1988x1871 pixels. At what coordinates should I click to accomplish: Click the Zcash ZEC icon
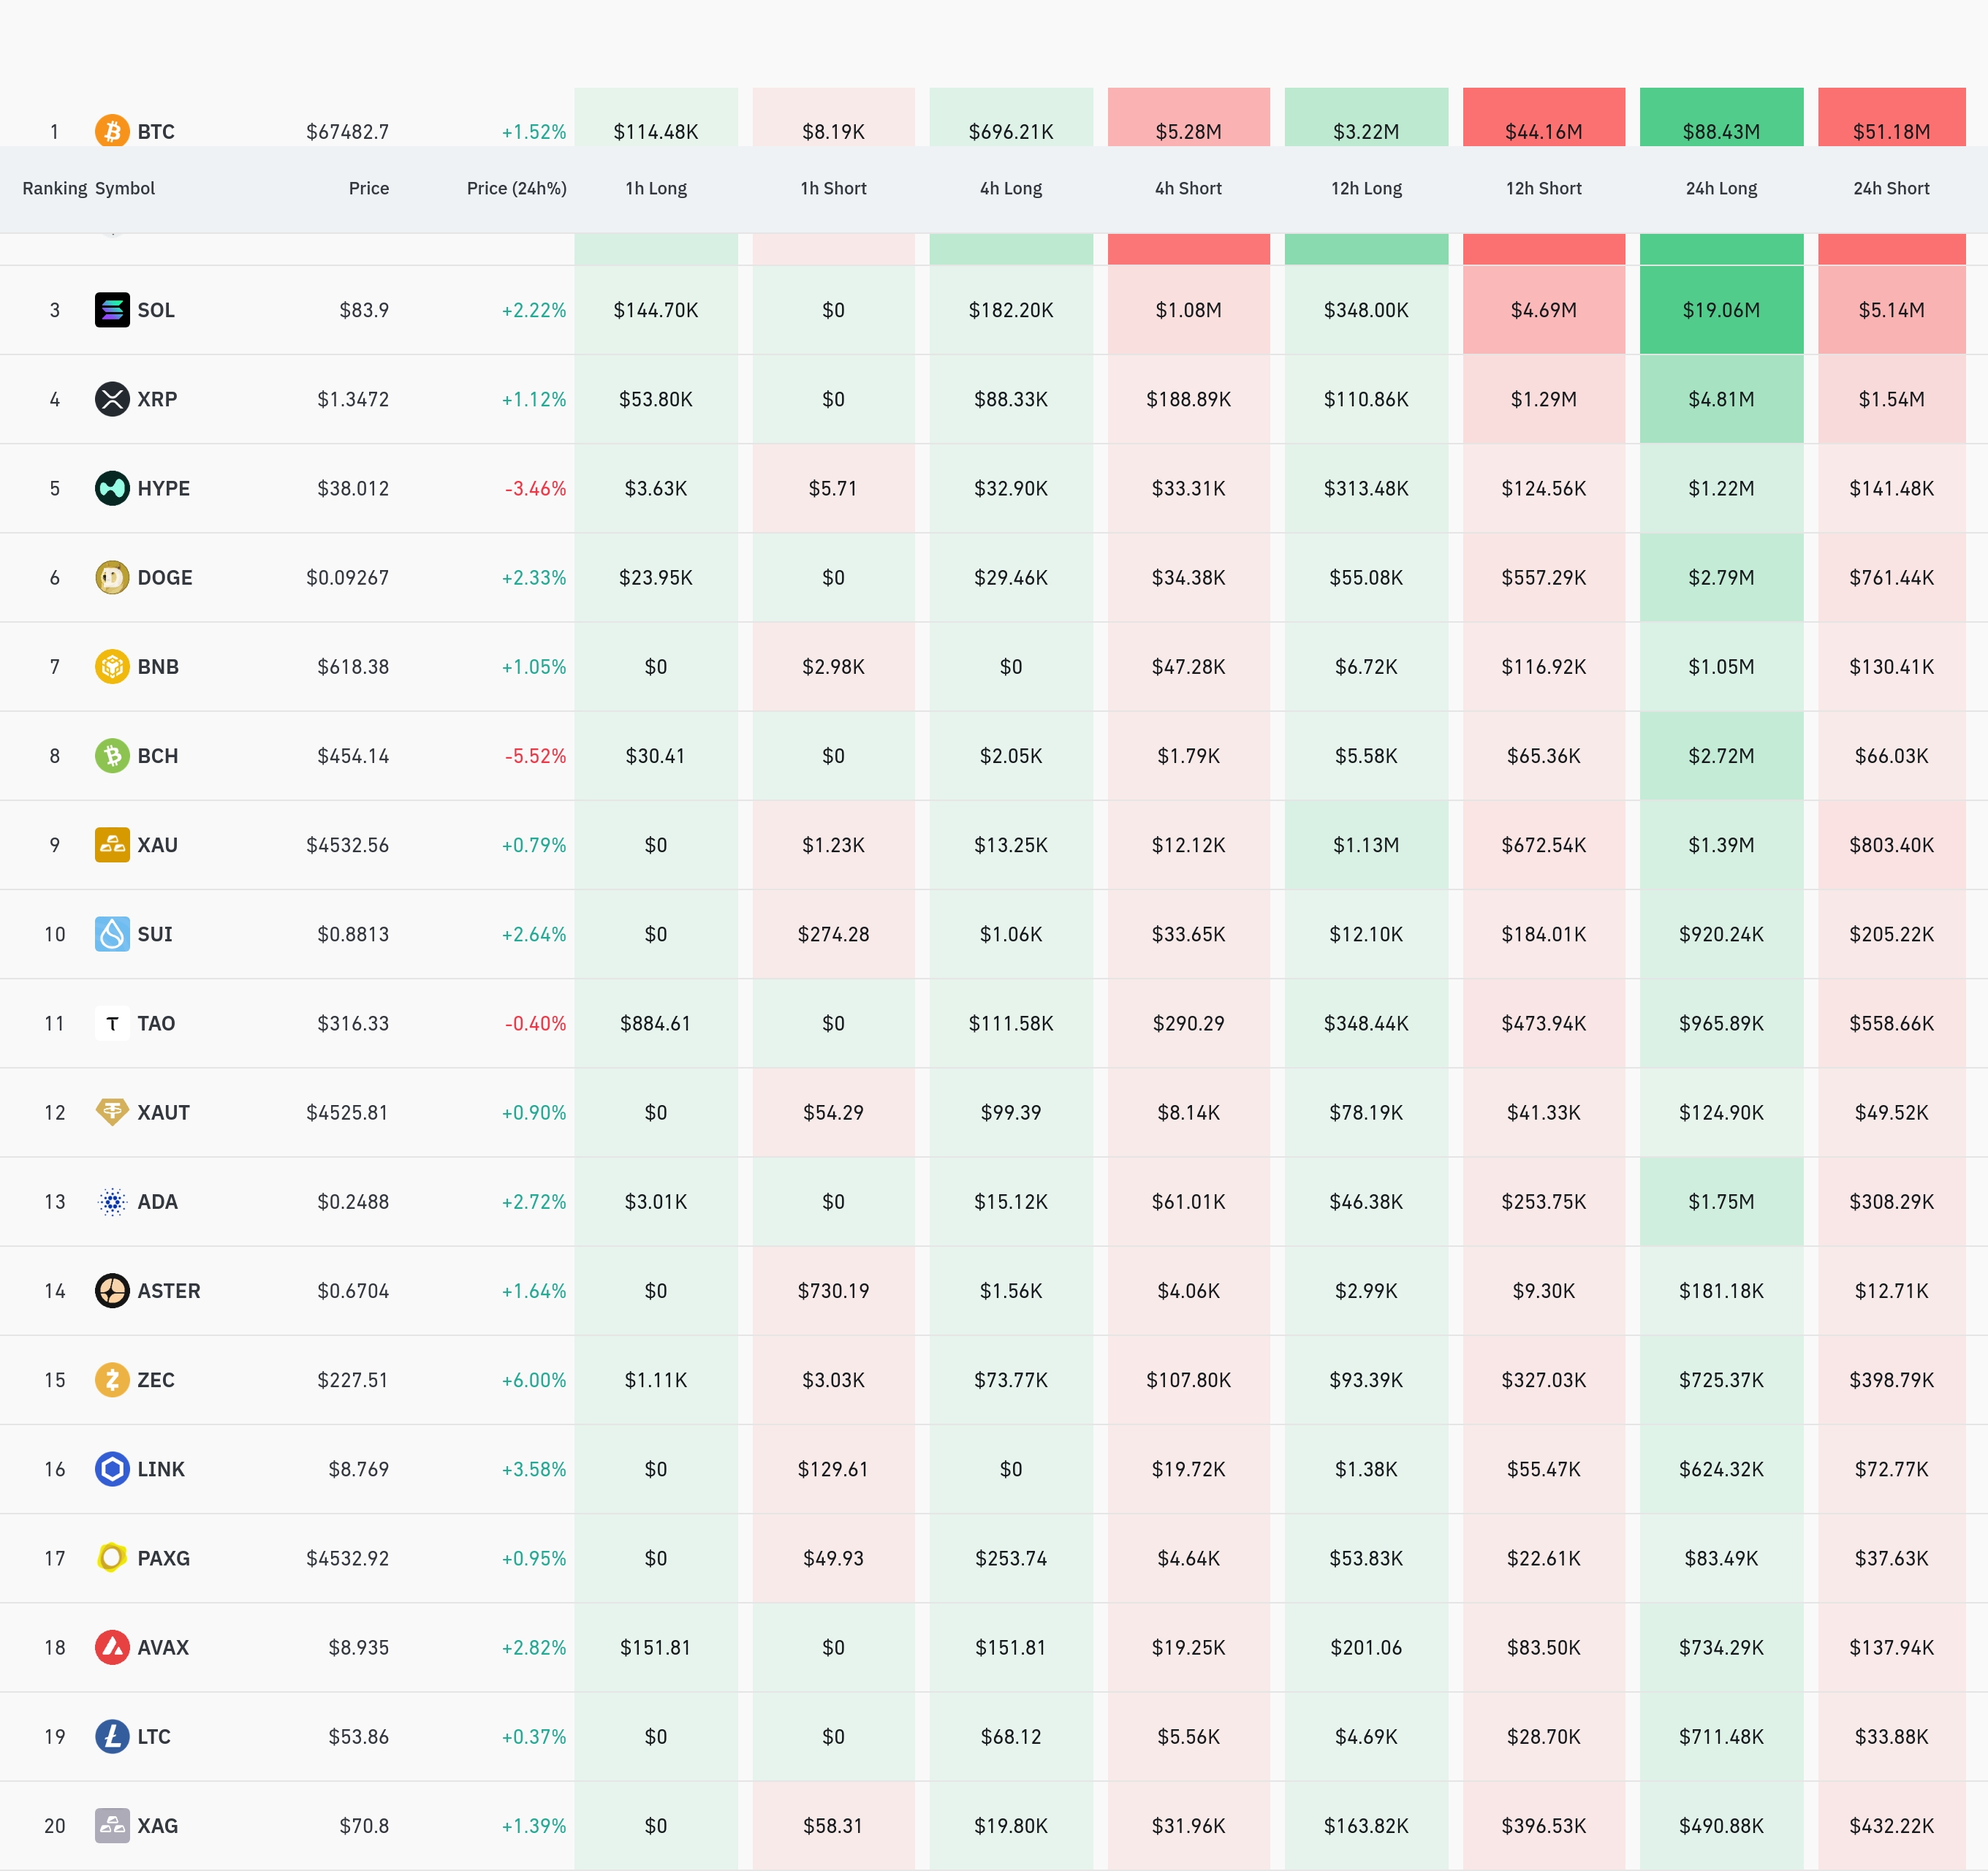coord(112,1380)
